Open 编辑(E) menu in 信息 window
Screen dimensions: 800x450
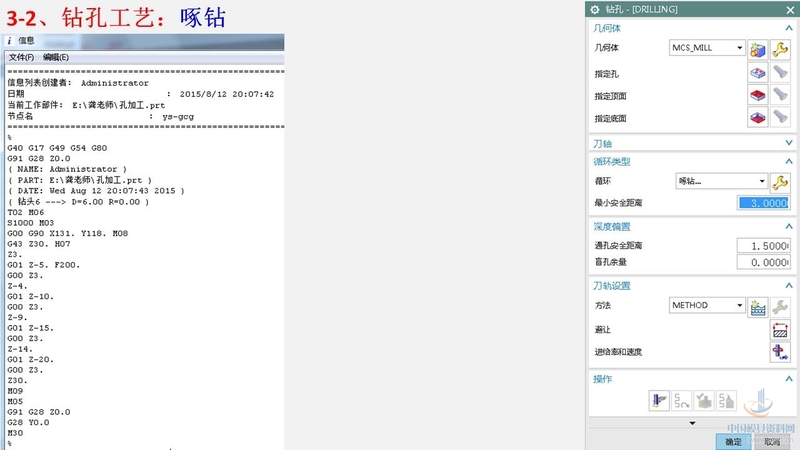point(56,57)
